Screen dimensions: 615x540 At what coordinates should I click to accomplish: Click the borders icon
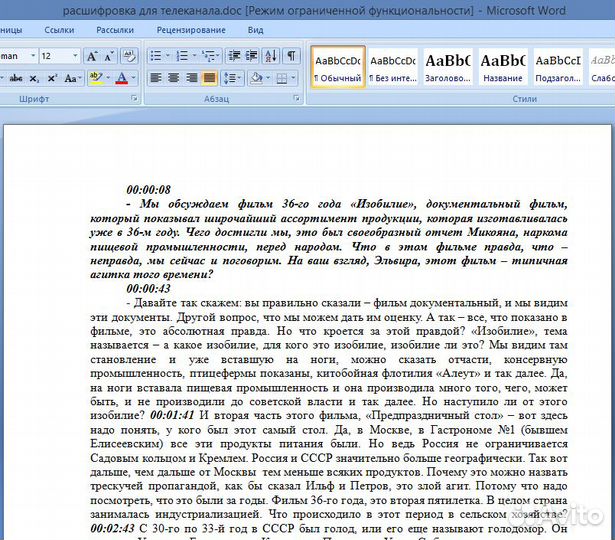pyautogui.click(x=282, y=78)
